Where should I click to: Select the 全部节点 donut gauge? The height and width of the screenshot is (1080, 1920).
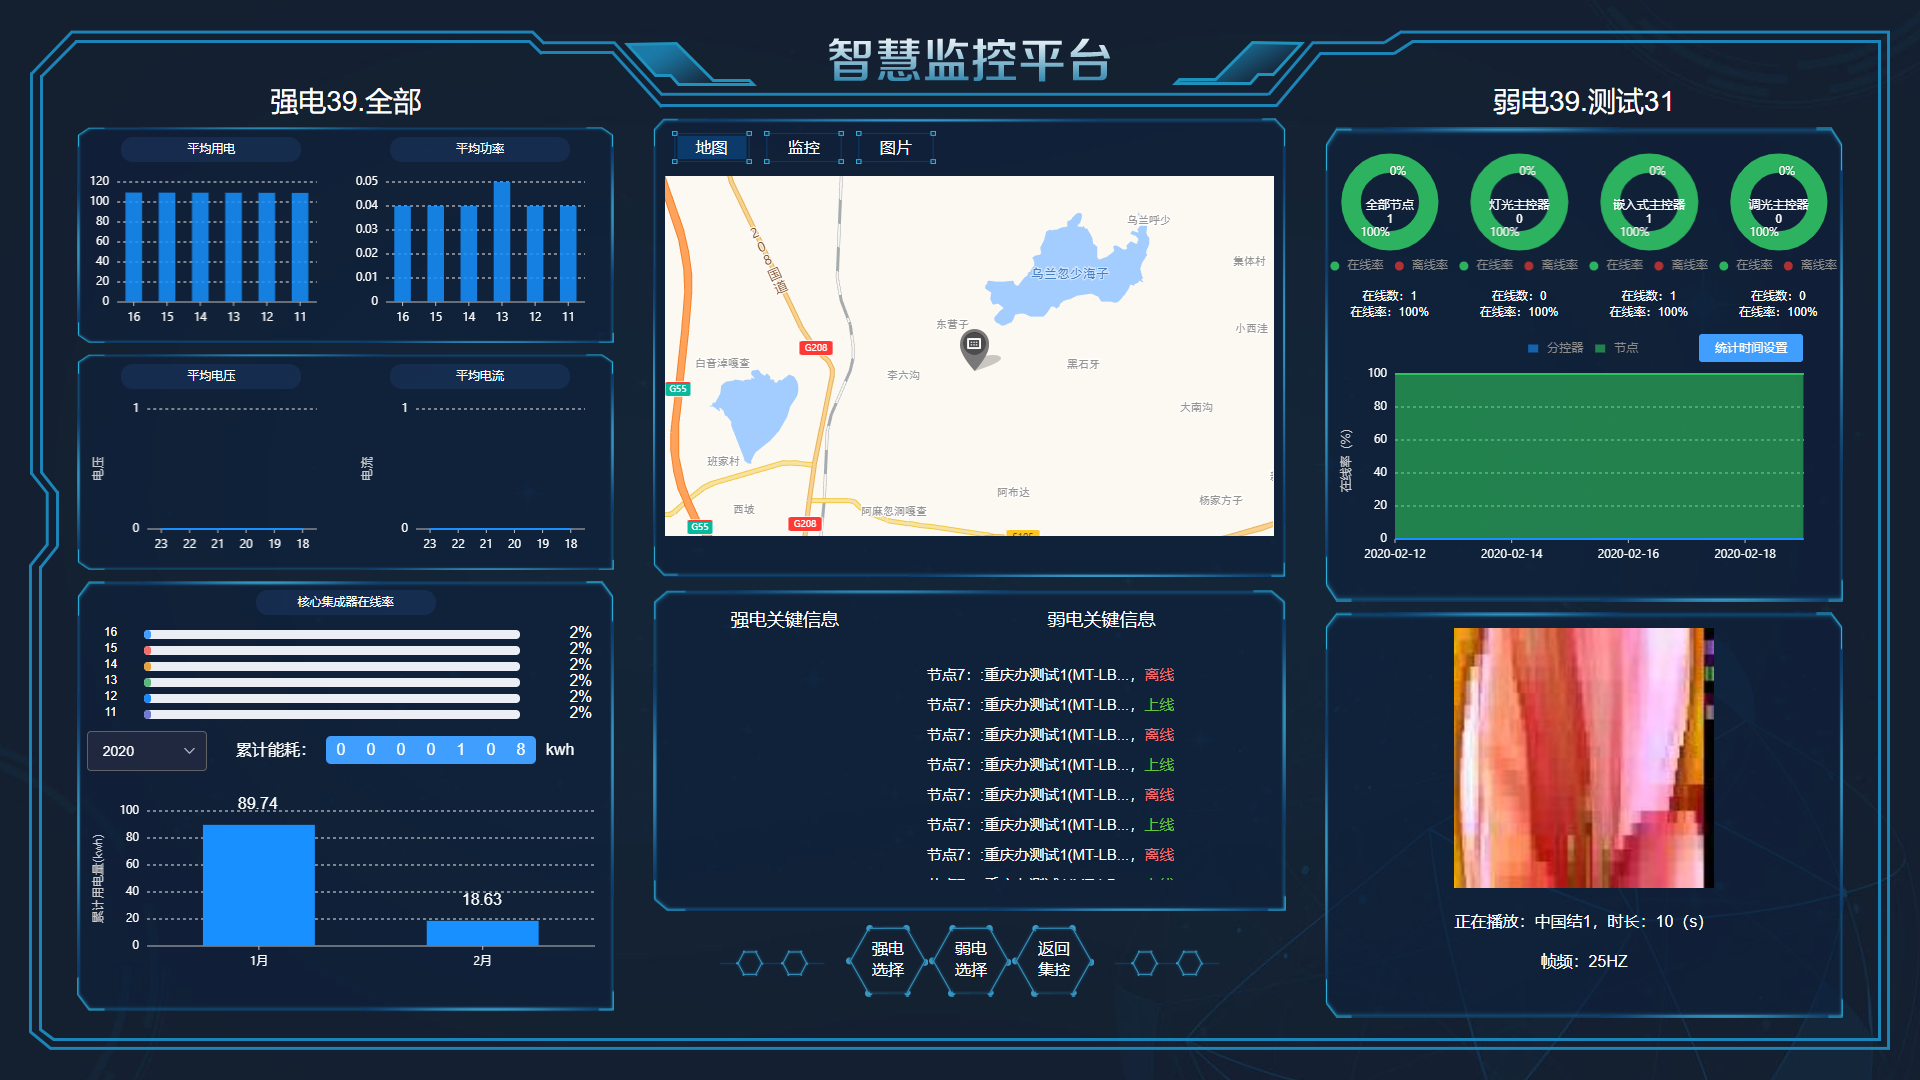click(x=1389, y=202)
